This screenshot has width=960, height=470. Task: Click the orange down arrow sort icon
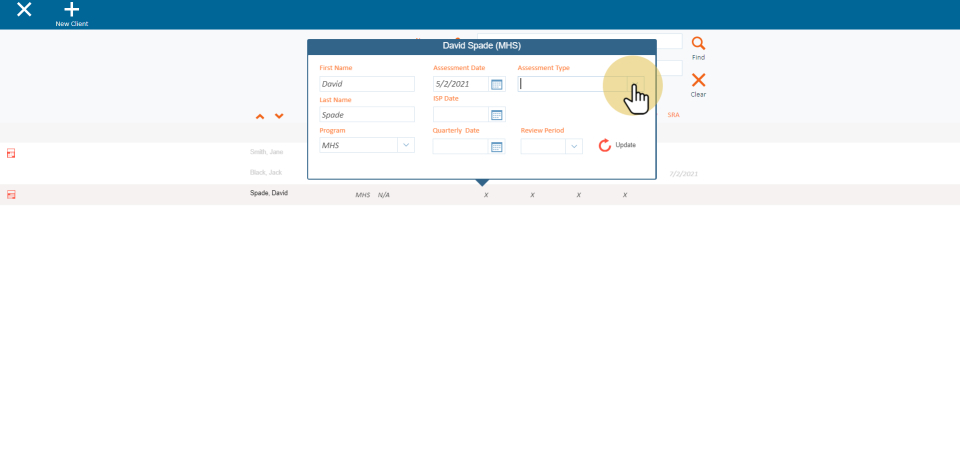(x=279, y=117)
